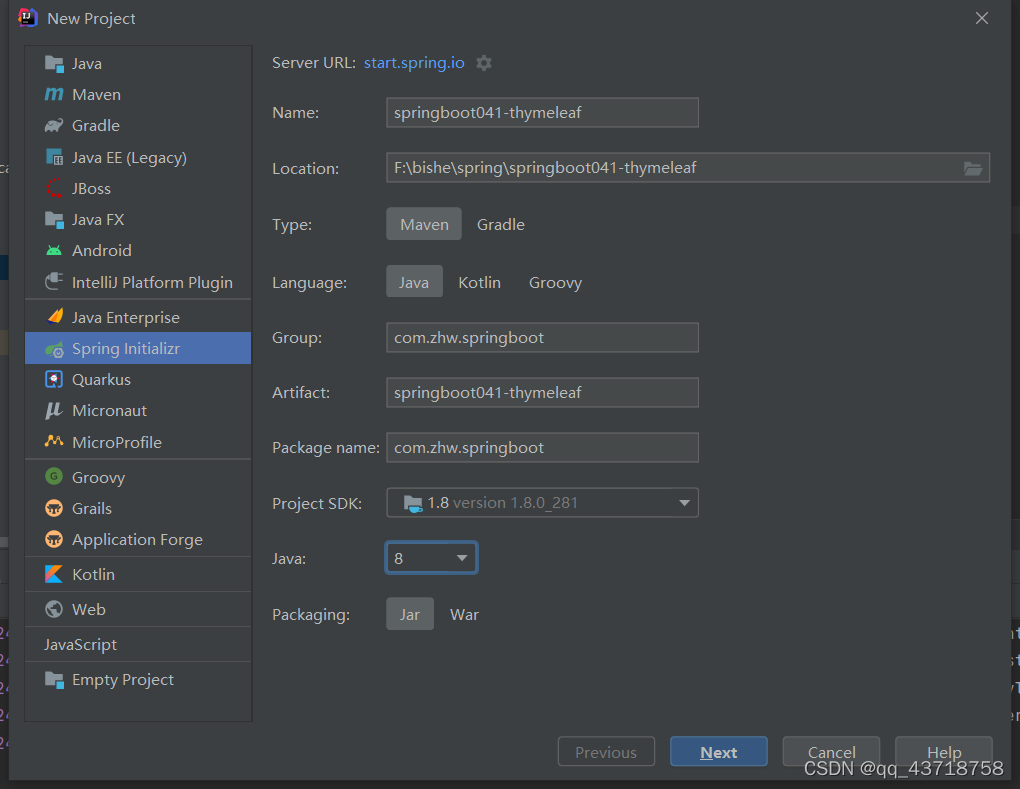Select Maven in the project type list
This screenshot has width=1020, height=789.
click(x=138, y=94)
